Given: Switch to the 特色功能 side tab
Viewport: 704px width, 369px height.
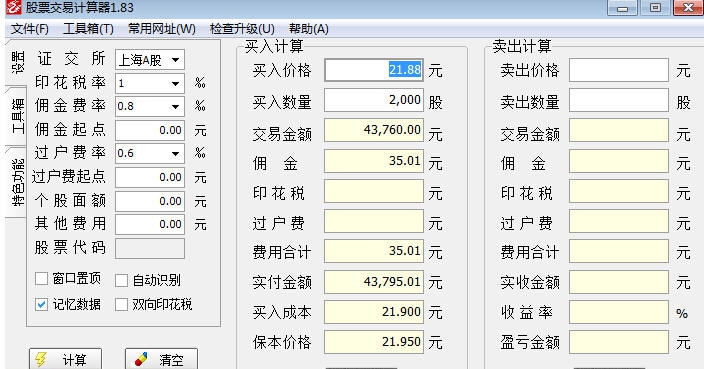Looking at the screenshot, I should click(17, 182).
